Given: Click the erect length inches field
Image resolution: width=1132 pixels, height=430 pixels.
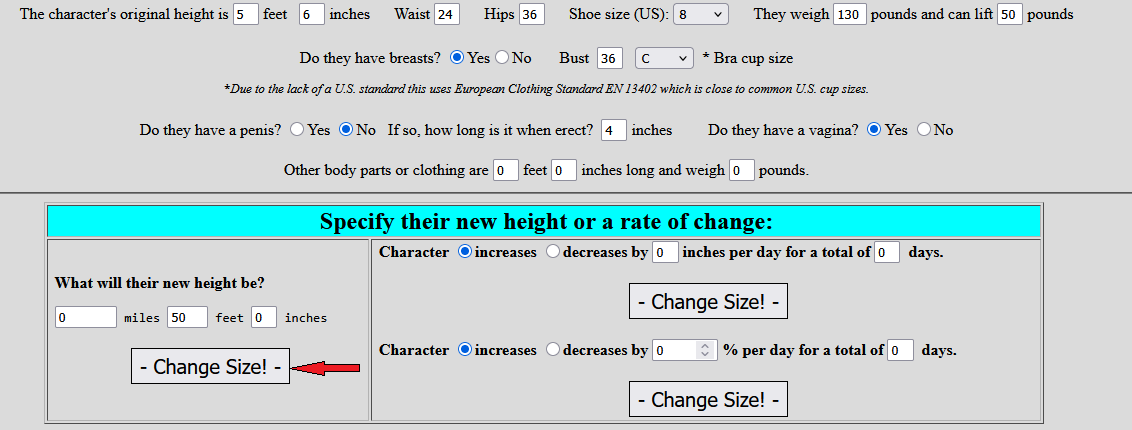Looking at the screenshot, I should pos(614,131).
